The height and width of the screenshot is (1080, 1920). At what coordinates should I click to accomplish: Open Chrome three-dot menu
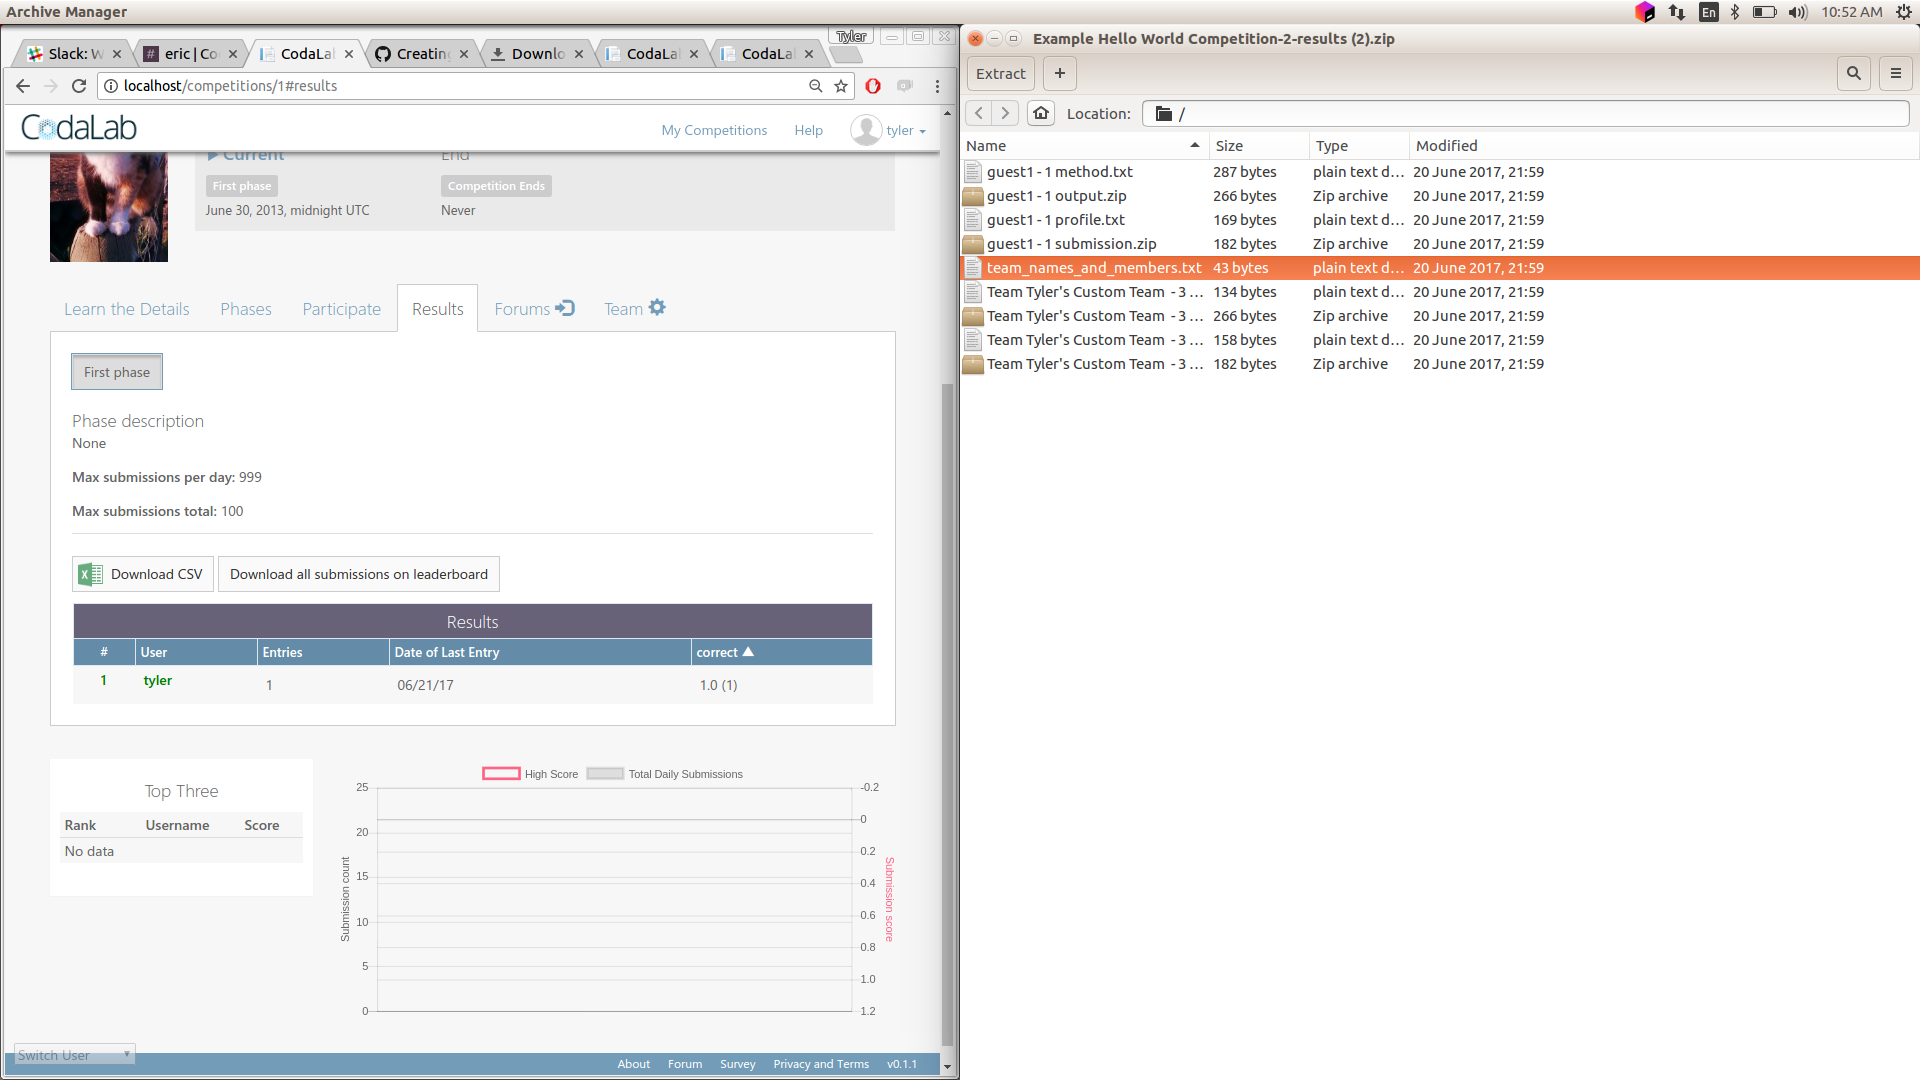coord(937,86)
